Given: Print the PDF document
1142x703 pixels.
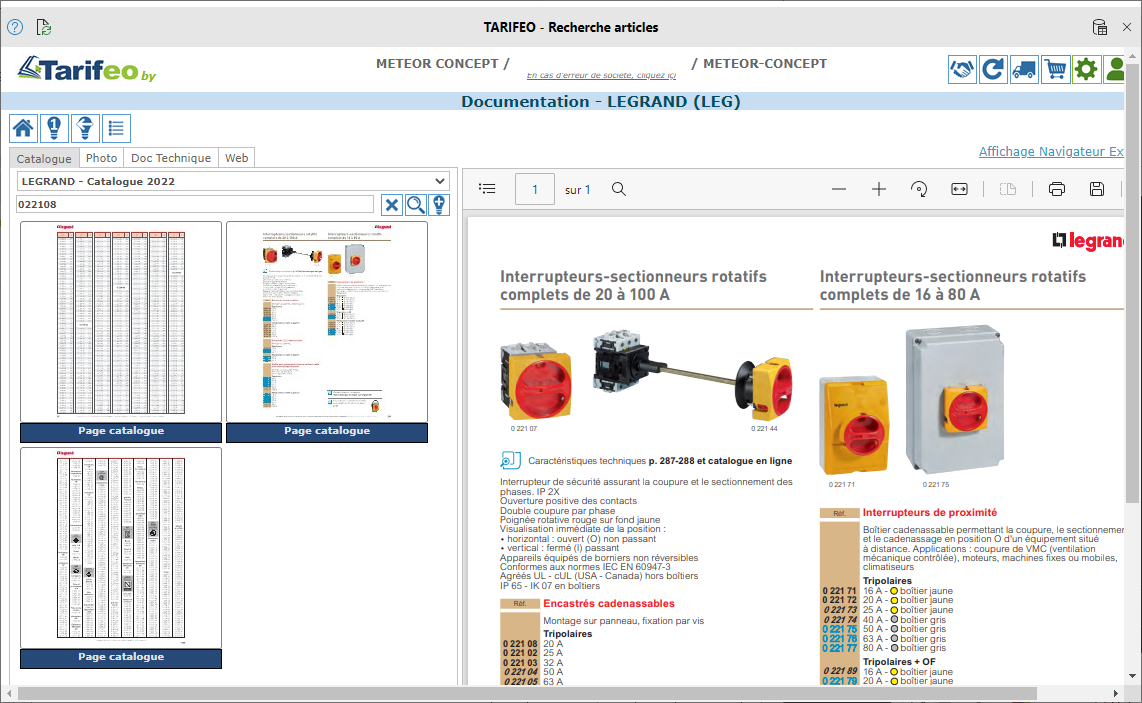Looking at the screenshot, I should coord(1057,189).
